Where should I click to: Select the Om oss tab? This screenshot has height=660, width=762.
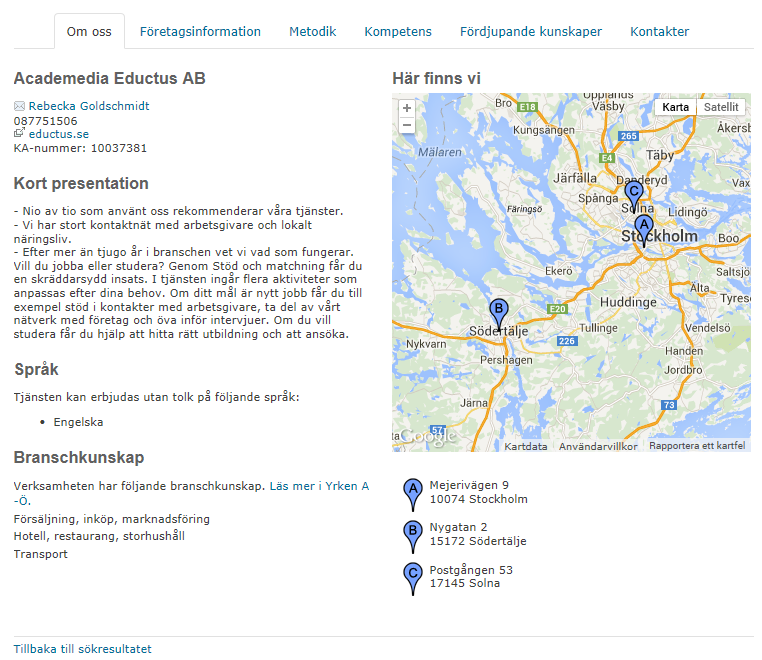(x=89, y=32)
